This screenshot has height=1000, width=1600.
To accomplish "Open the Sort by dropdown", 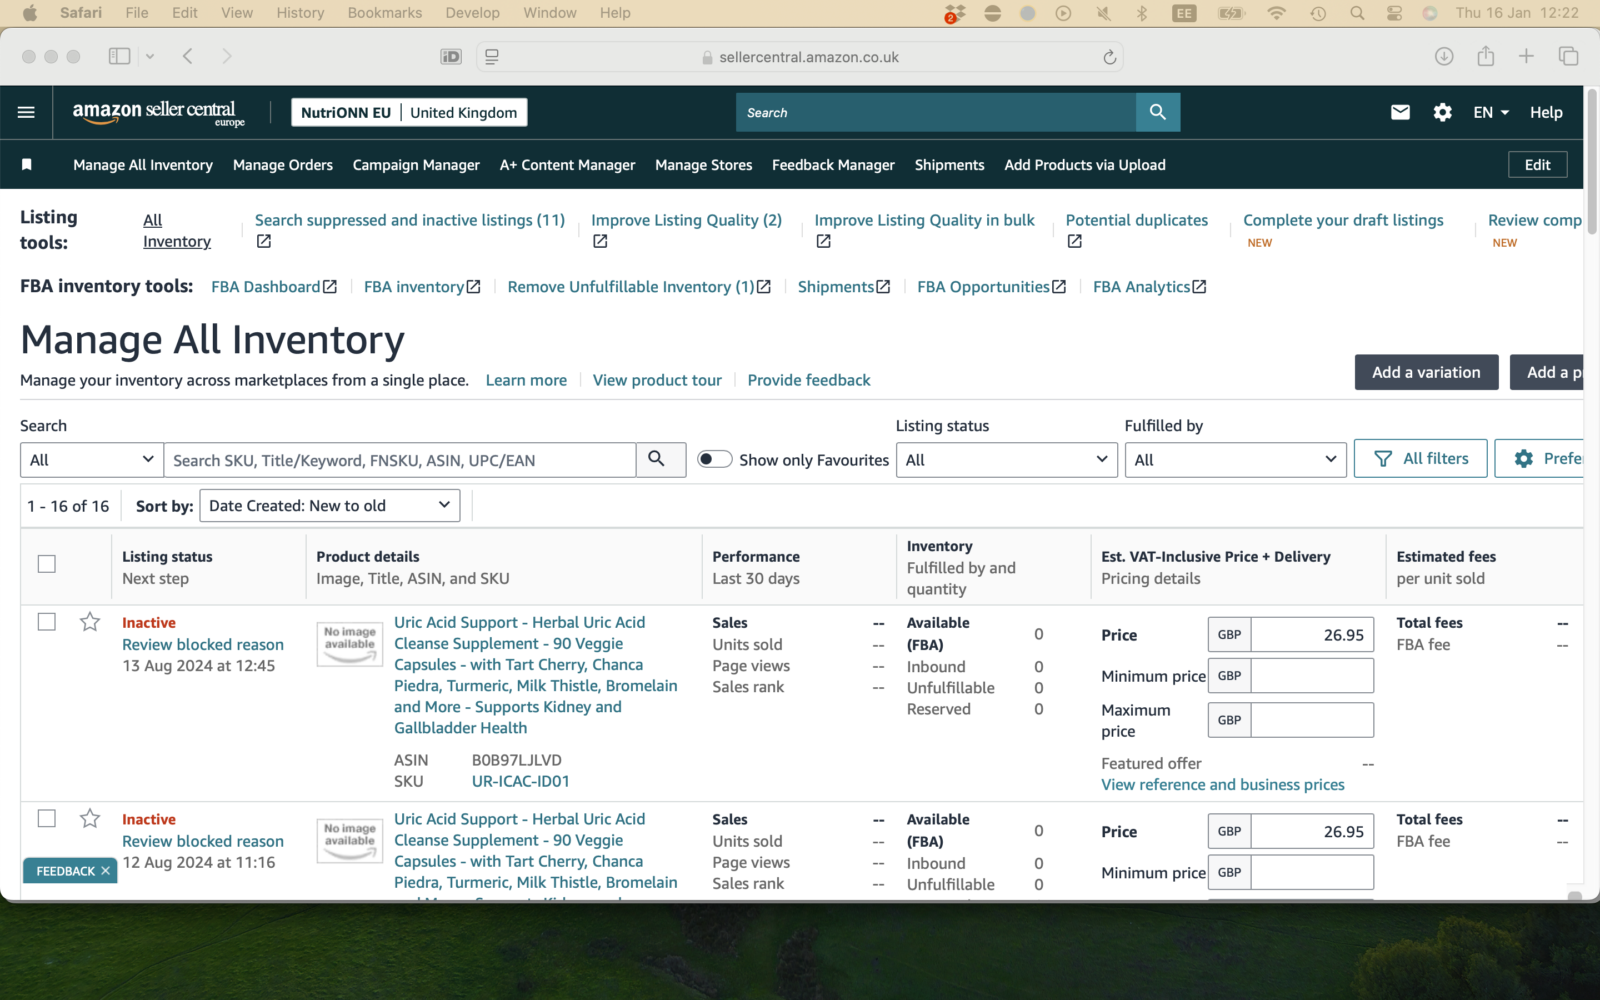I will [x=330, y=505].
